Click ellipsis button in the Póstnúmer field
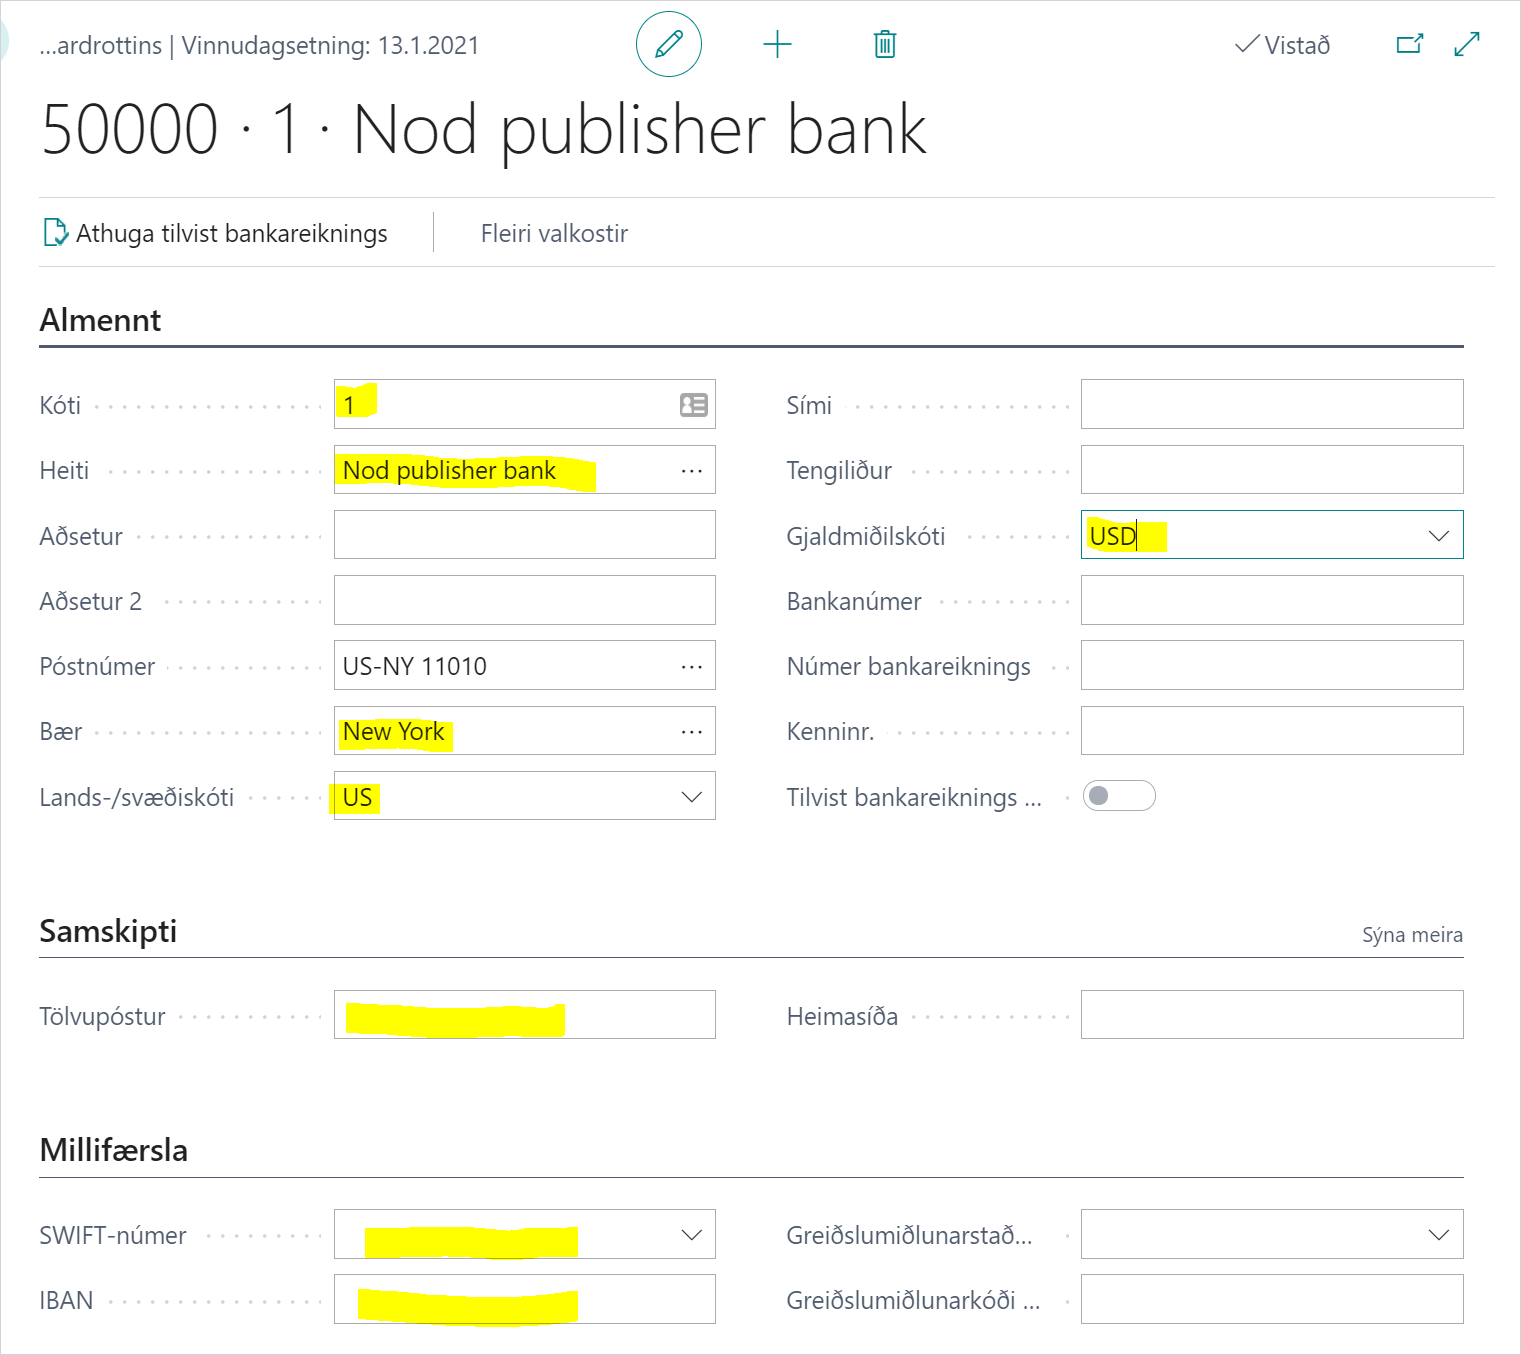The image size is (1521, 1355). click(692, 667)
